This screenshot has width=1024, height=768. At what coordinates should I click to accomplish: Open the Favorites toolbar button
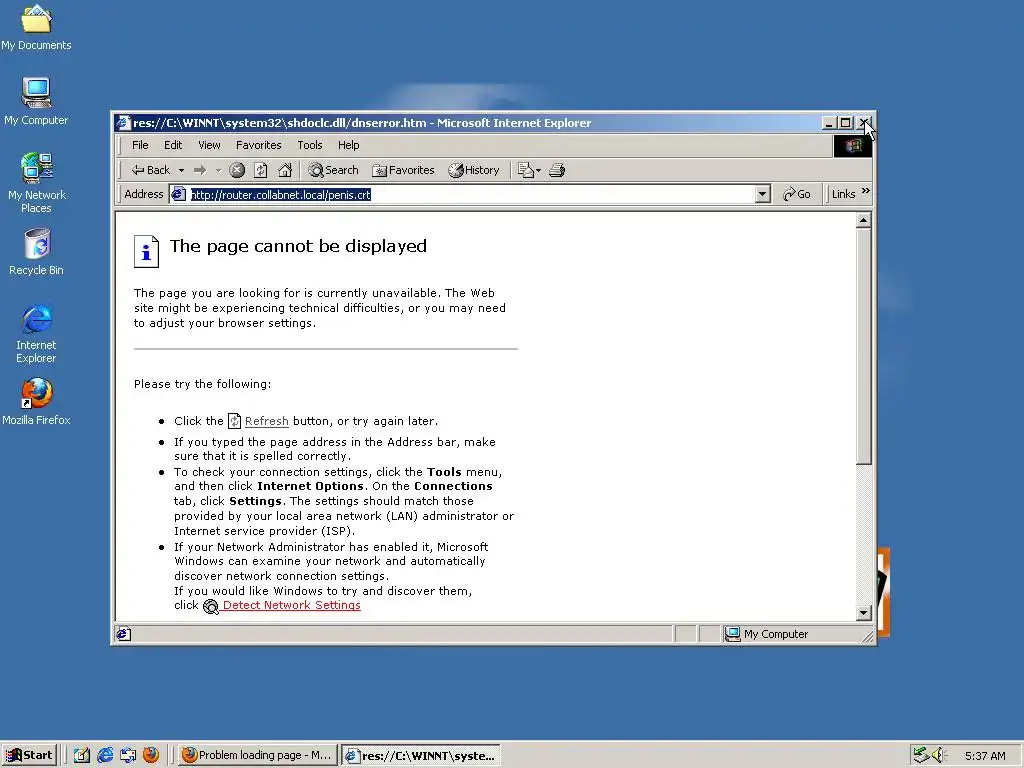point(403,170)
